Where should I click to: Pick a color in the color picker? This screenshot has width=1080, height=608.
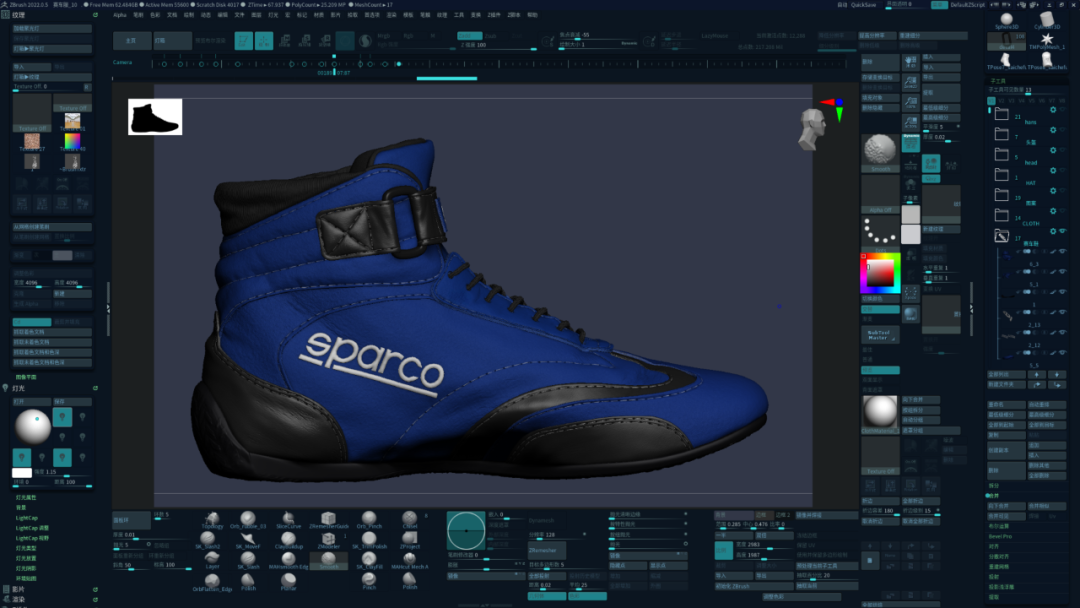click(x=880, y=273)
